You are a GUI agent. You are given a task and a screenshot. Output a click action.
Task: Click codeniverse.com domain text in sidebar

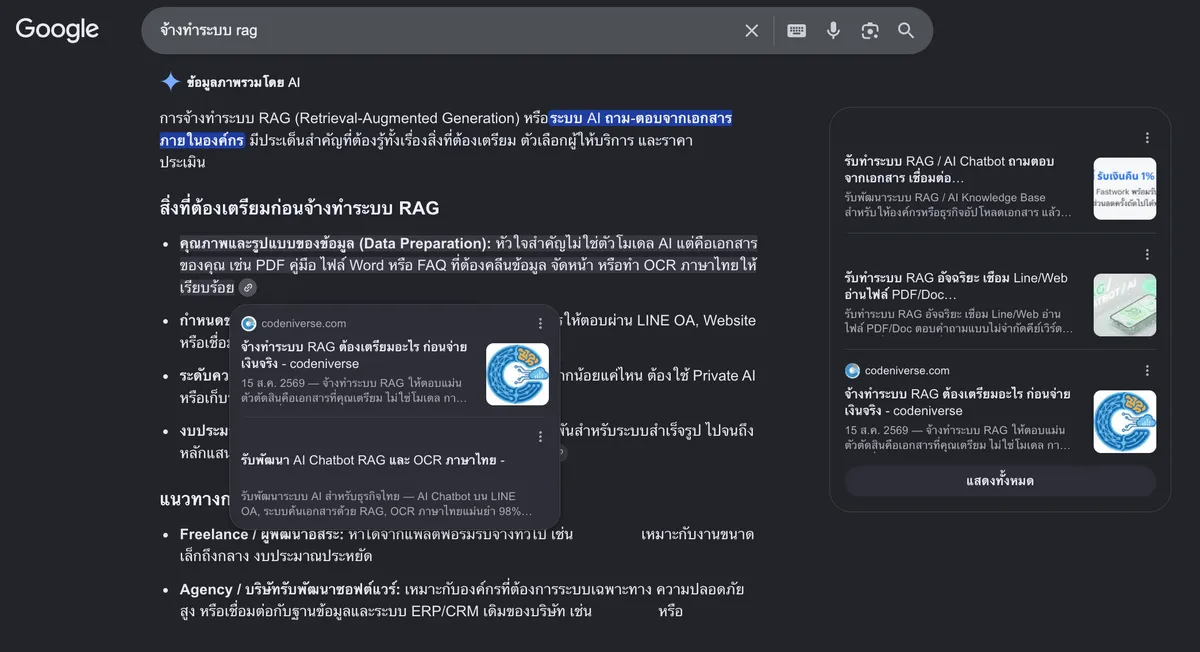pyautogui.click(x=907, y=370)
